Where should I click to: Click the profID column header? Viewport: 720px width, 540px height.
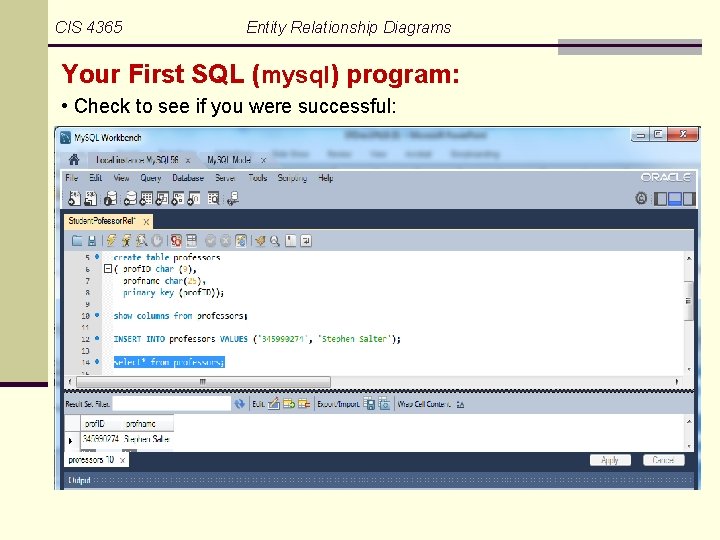(x=100, y=423)
